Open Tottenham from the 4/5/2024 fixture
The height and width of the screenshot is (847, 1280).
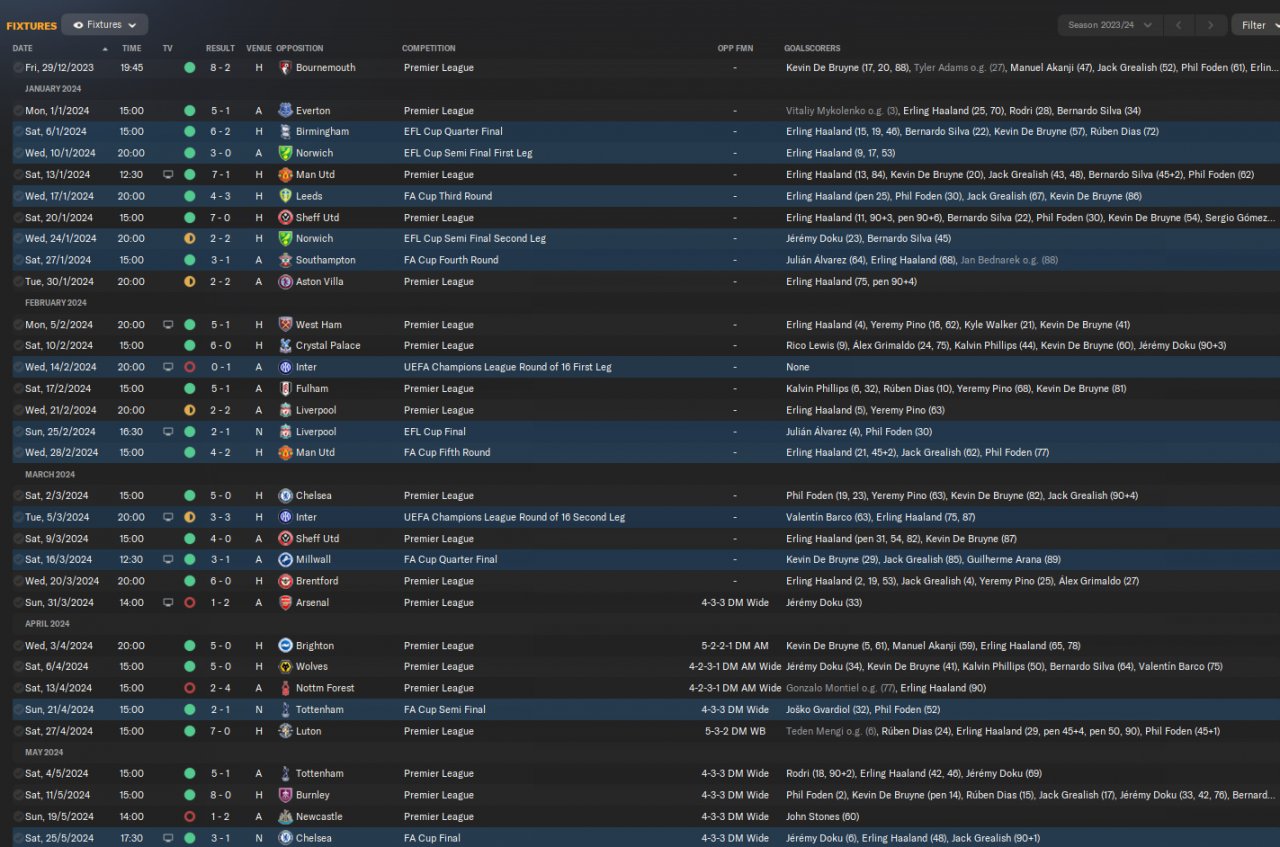click(x=319, y=774)
